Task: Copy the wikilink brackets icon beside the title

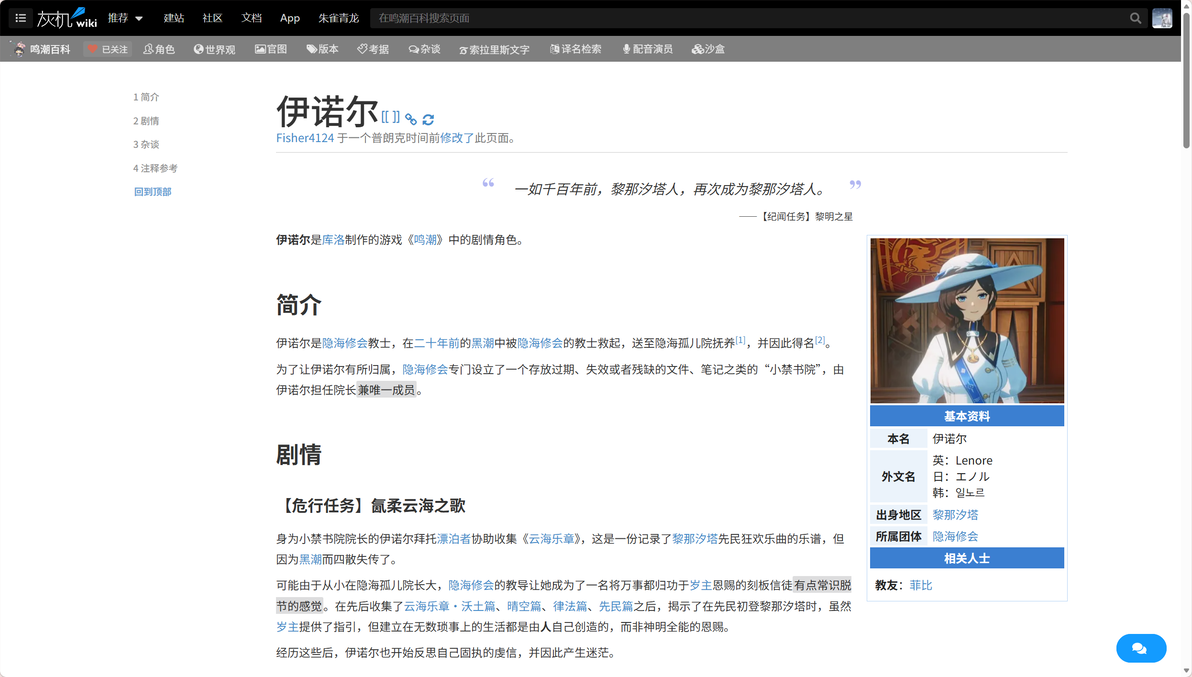Action: click(x=390, y=117)
